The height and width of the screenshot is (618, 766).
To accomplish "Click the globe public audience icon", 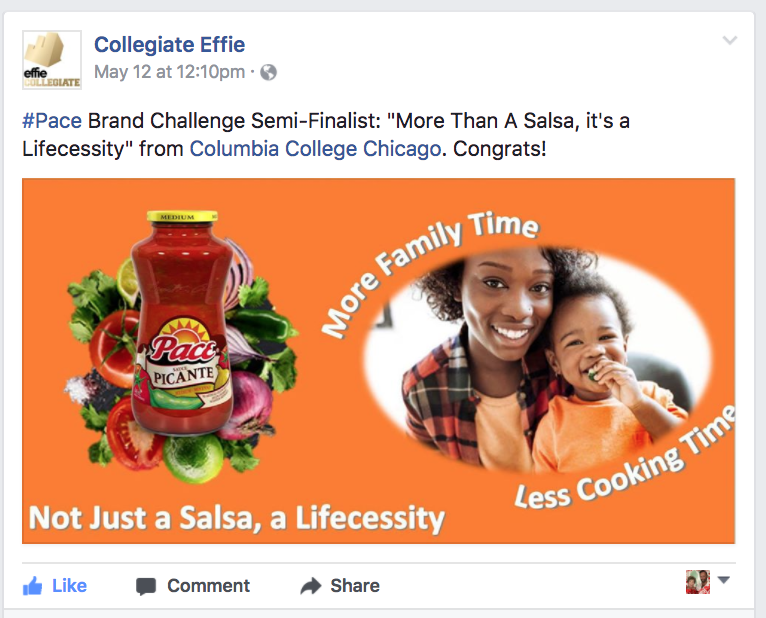I will [x=268, y=72].
